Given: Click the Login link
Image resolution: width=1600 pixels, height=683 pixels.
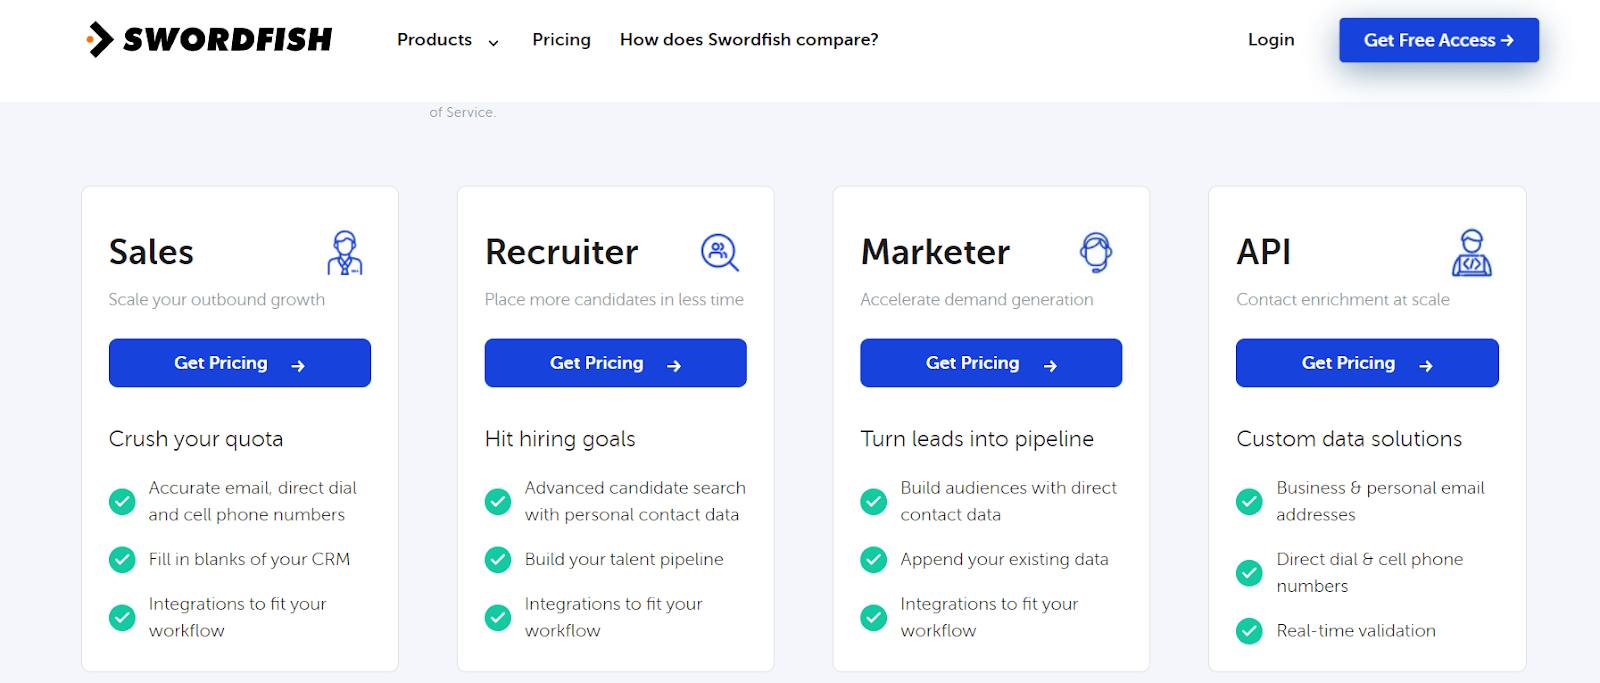Looking at the screenshot, I should (x=1270, y=40).
